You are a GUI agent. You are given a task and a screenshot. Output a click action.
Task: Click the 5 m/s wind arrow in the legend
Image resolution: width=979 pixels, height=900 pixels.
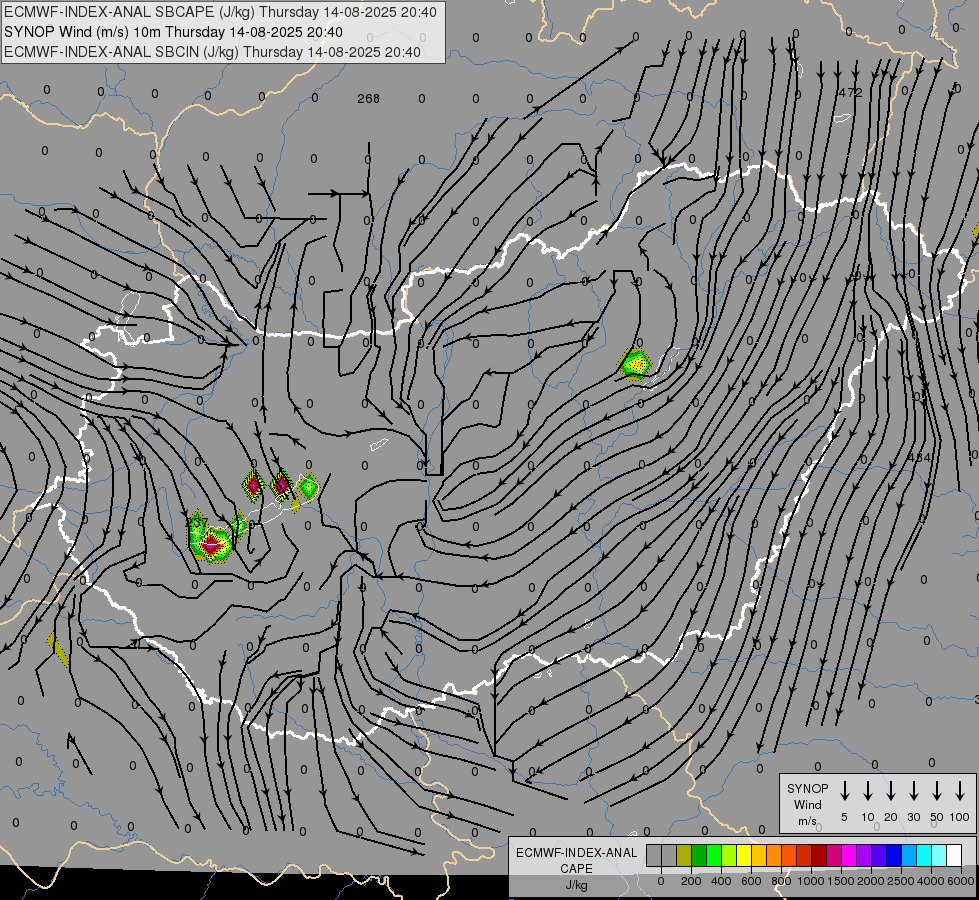pos(844,791)
